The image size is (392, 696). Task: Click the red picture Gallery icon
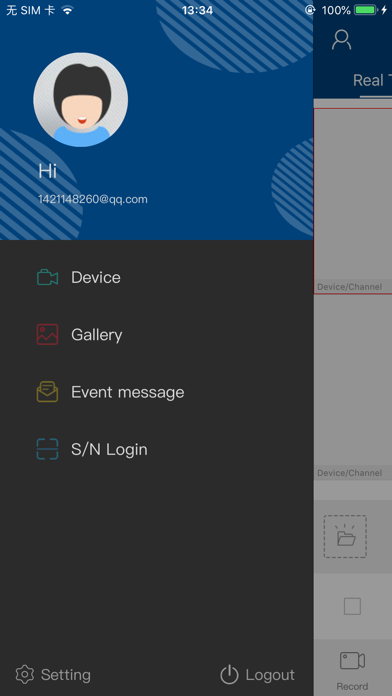point(47,334)
